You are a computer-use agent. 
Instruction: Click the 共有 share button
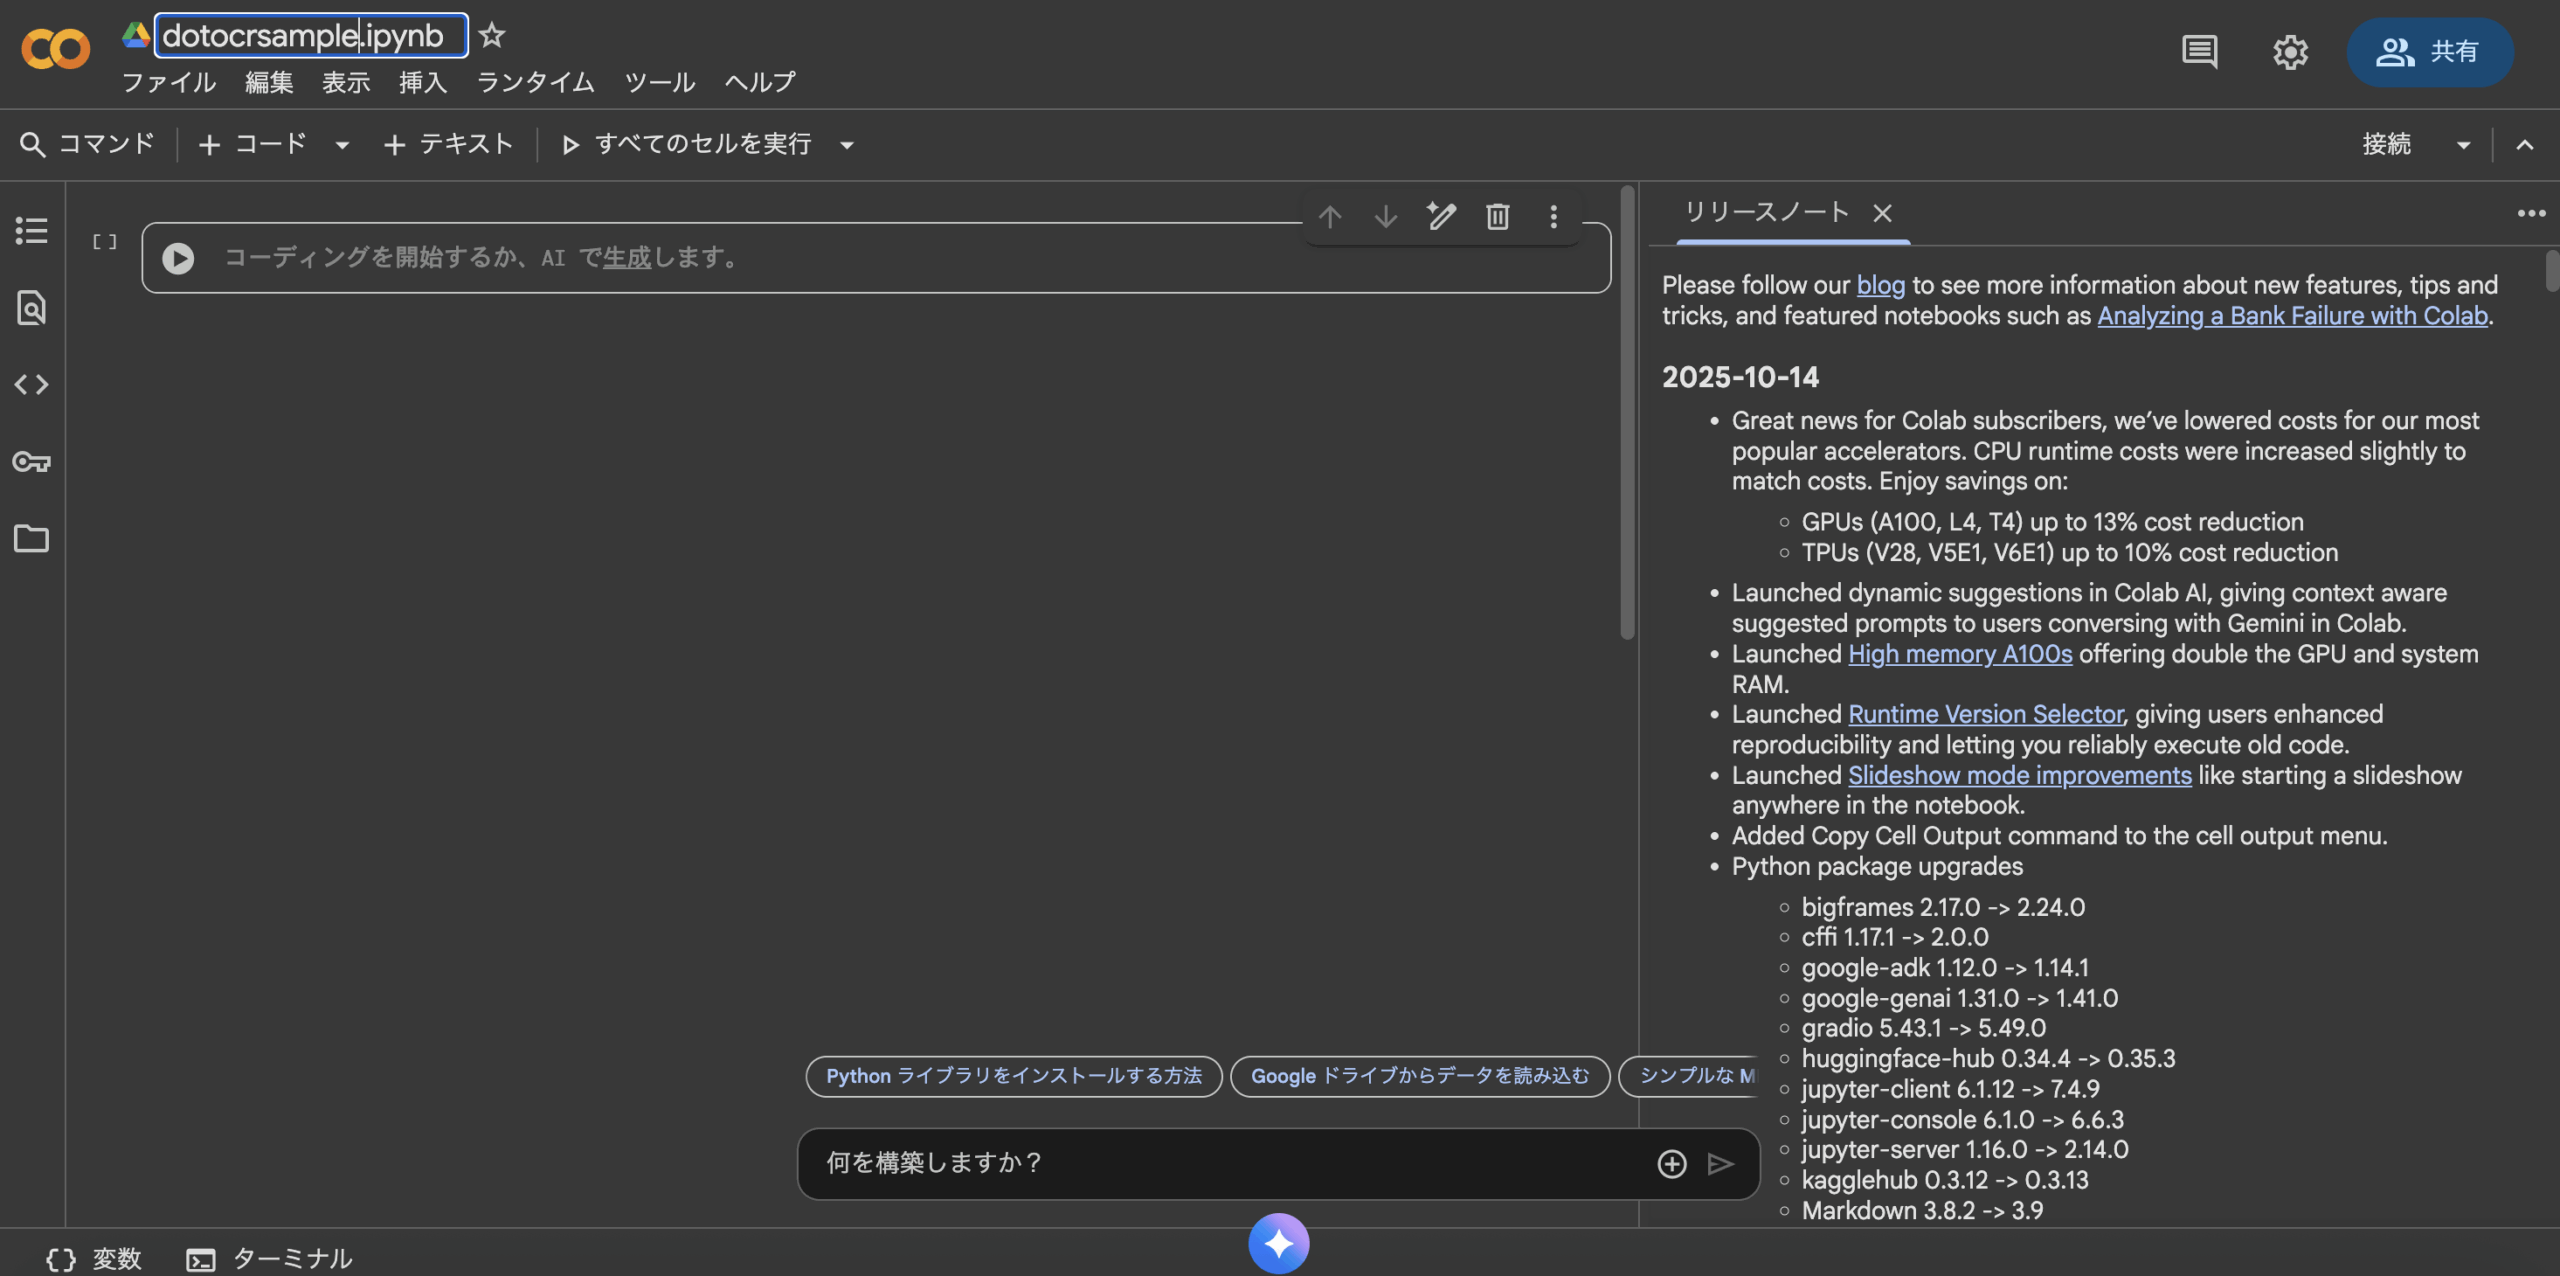(2430, 51)
